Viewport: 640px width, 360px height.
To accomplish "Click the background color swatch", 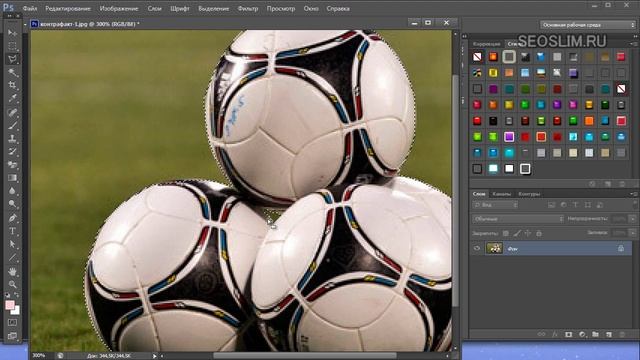I will [16, 311].
